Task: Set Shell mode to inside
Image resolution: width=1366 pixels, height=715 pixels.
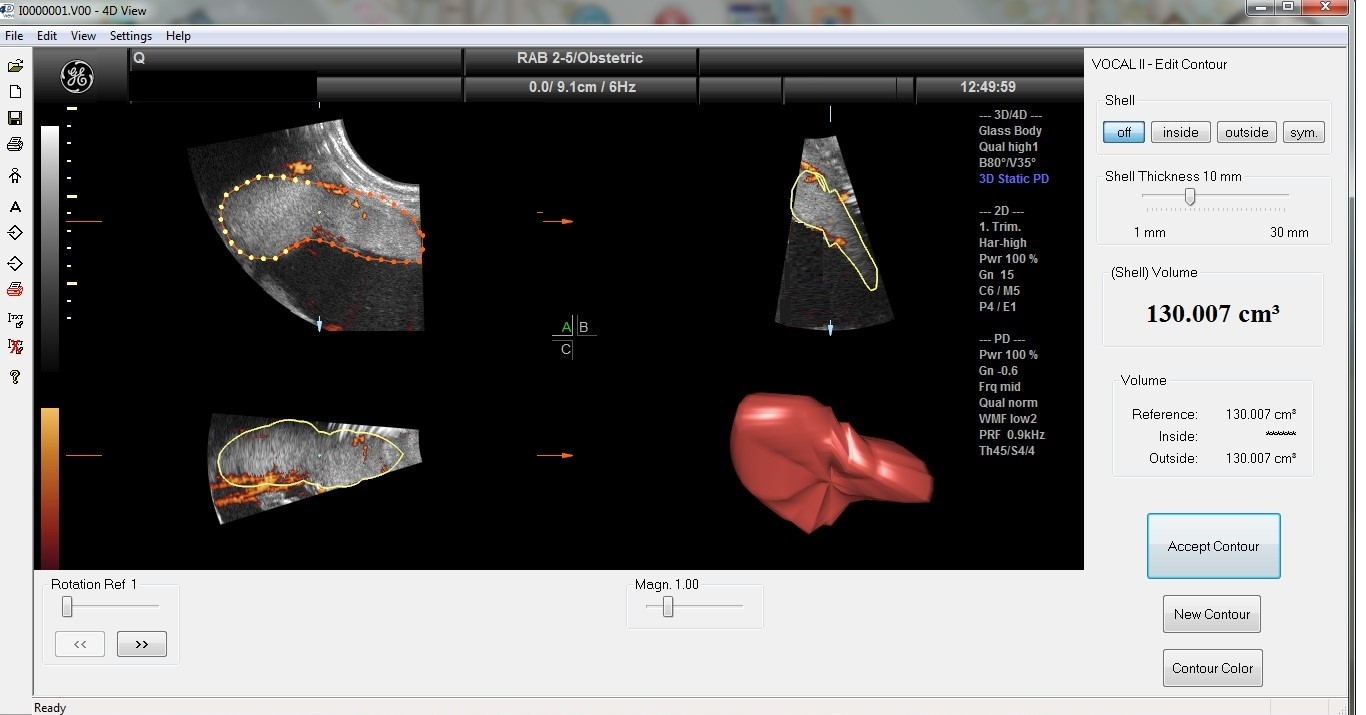Action: 1181,132
